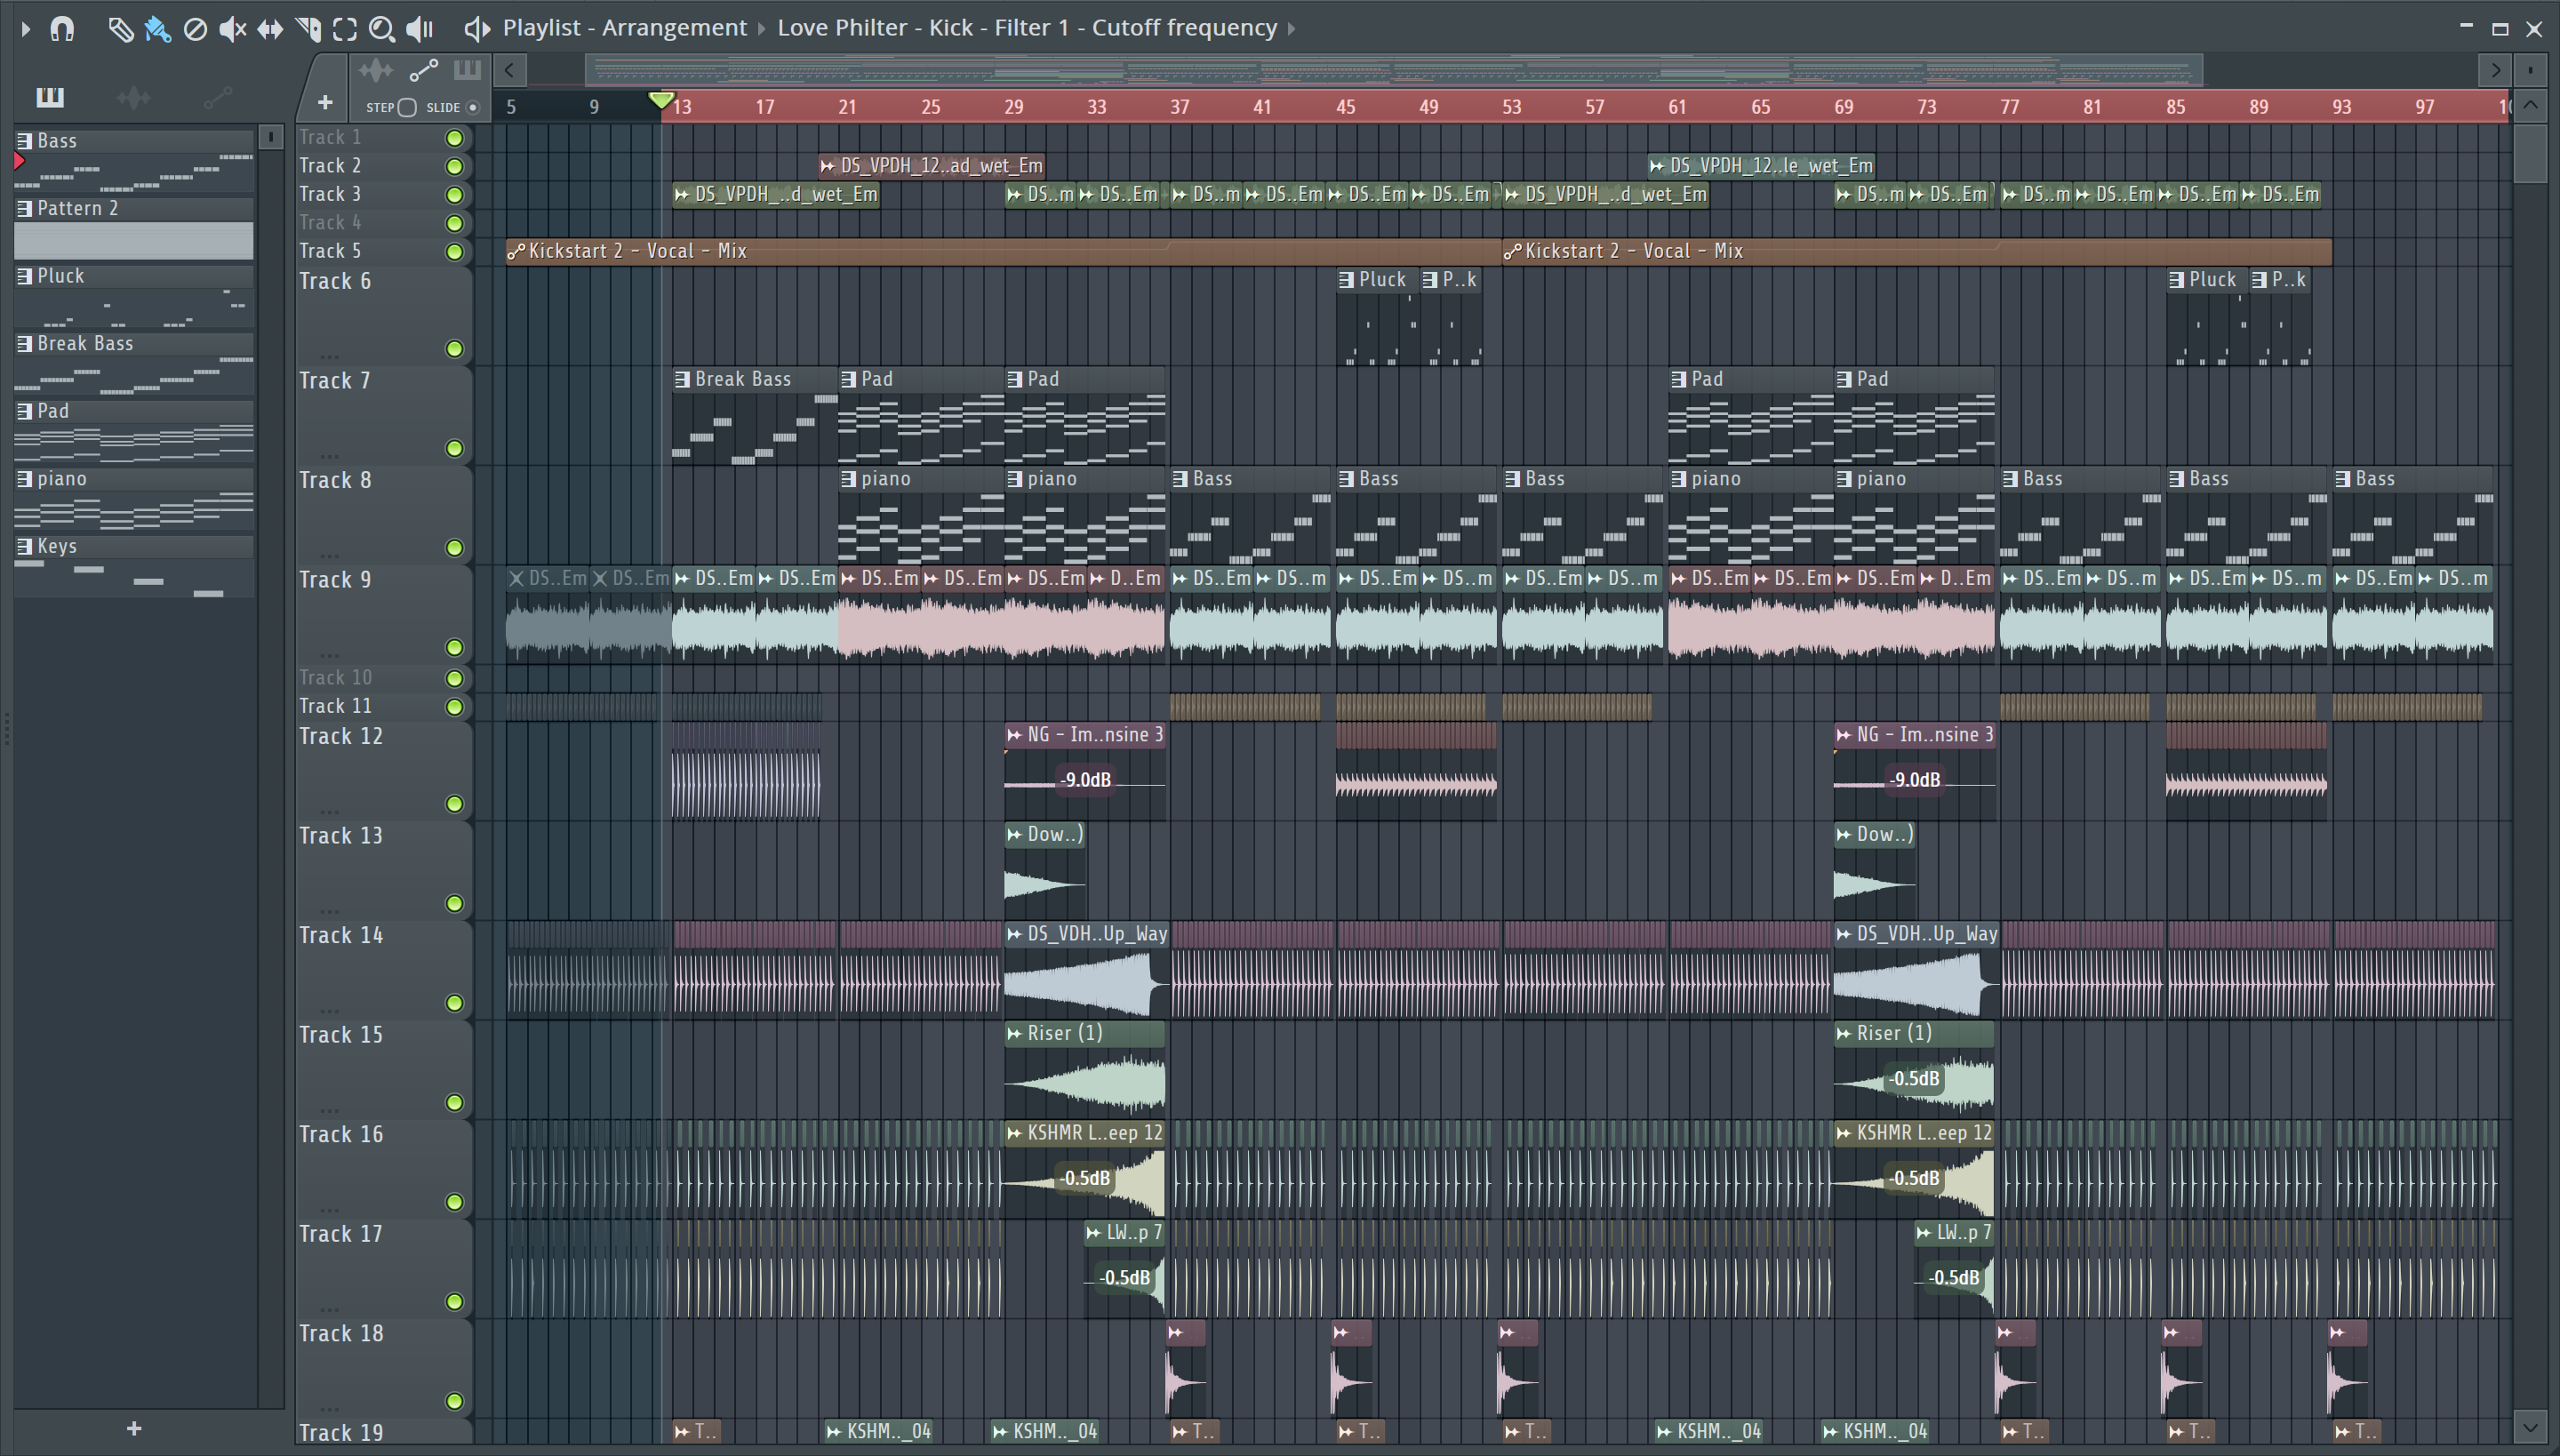Open arrangement dropdown after Playlist - Arrangement
This screenshot has width=2560, height=1456.
pyautogui.click(x=762, y=29)
